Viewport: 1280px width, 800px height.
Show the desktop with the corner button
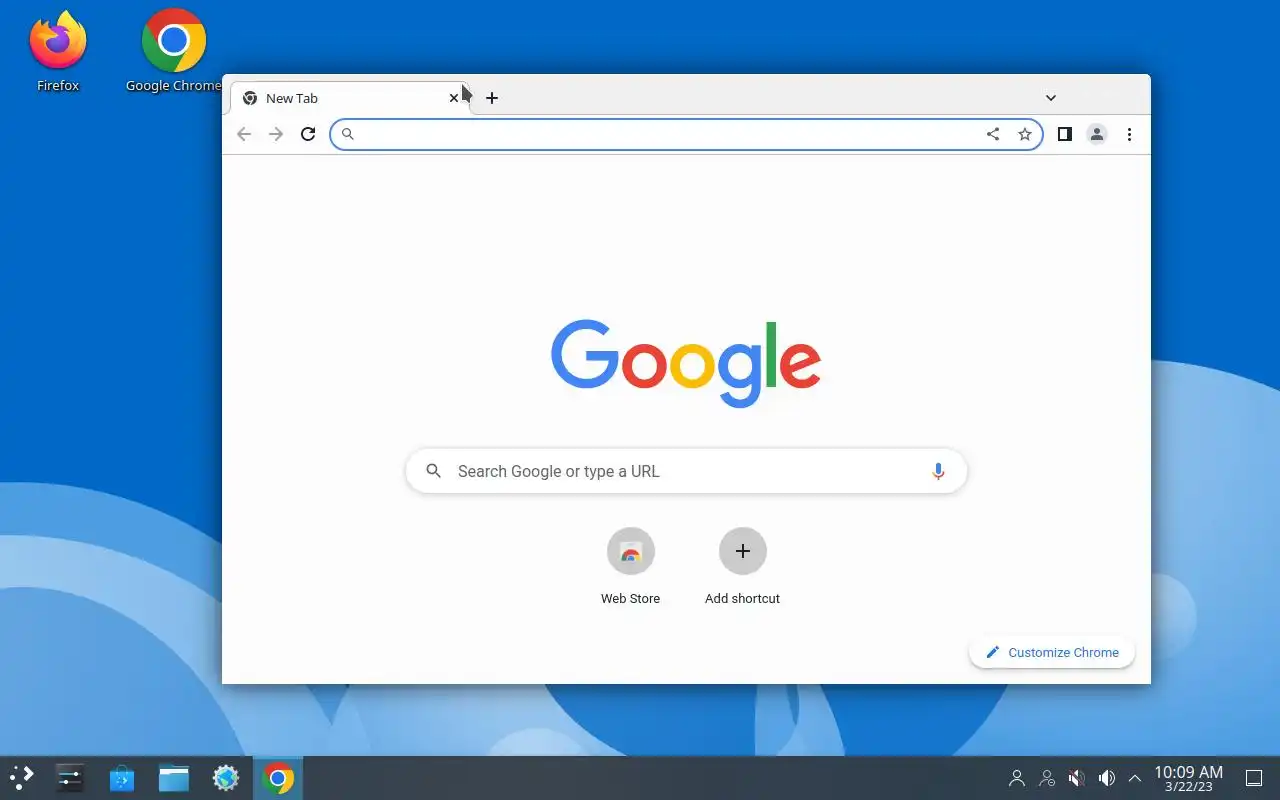click(x=1254, y=778)
